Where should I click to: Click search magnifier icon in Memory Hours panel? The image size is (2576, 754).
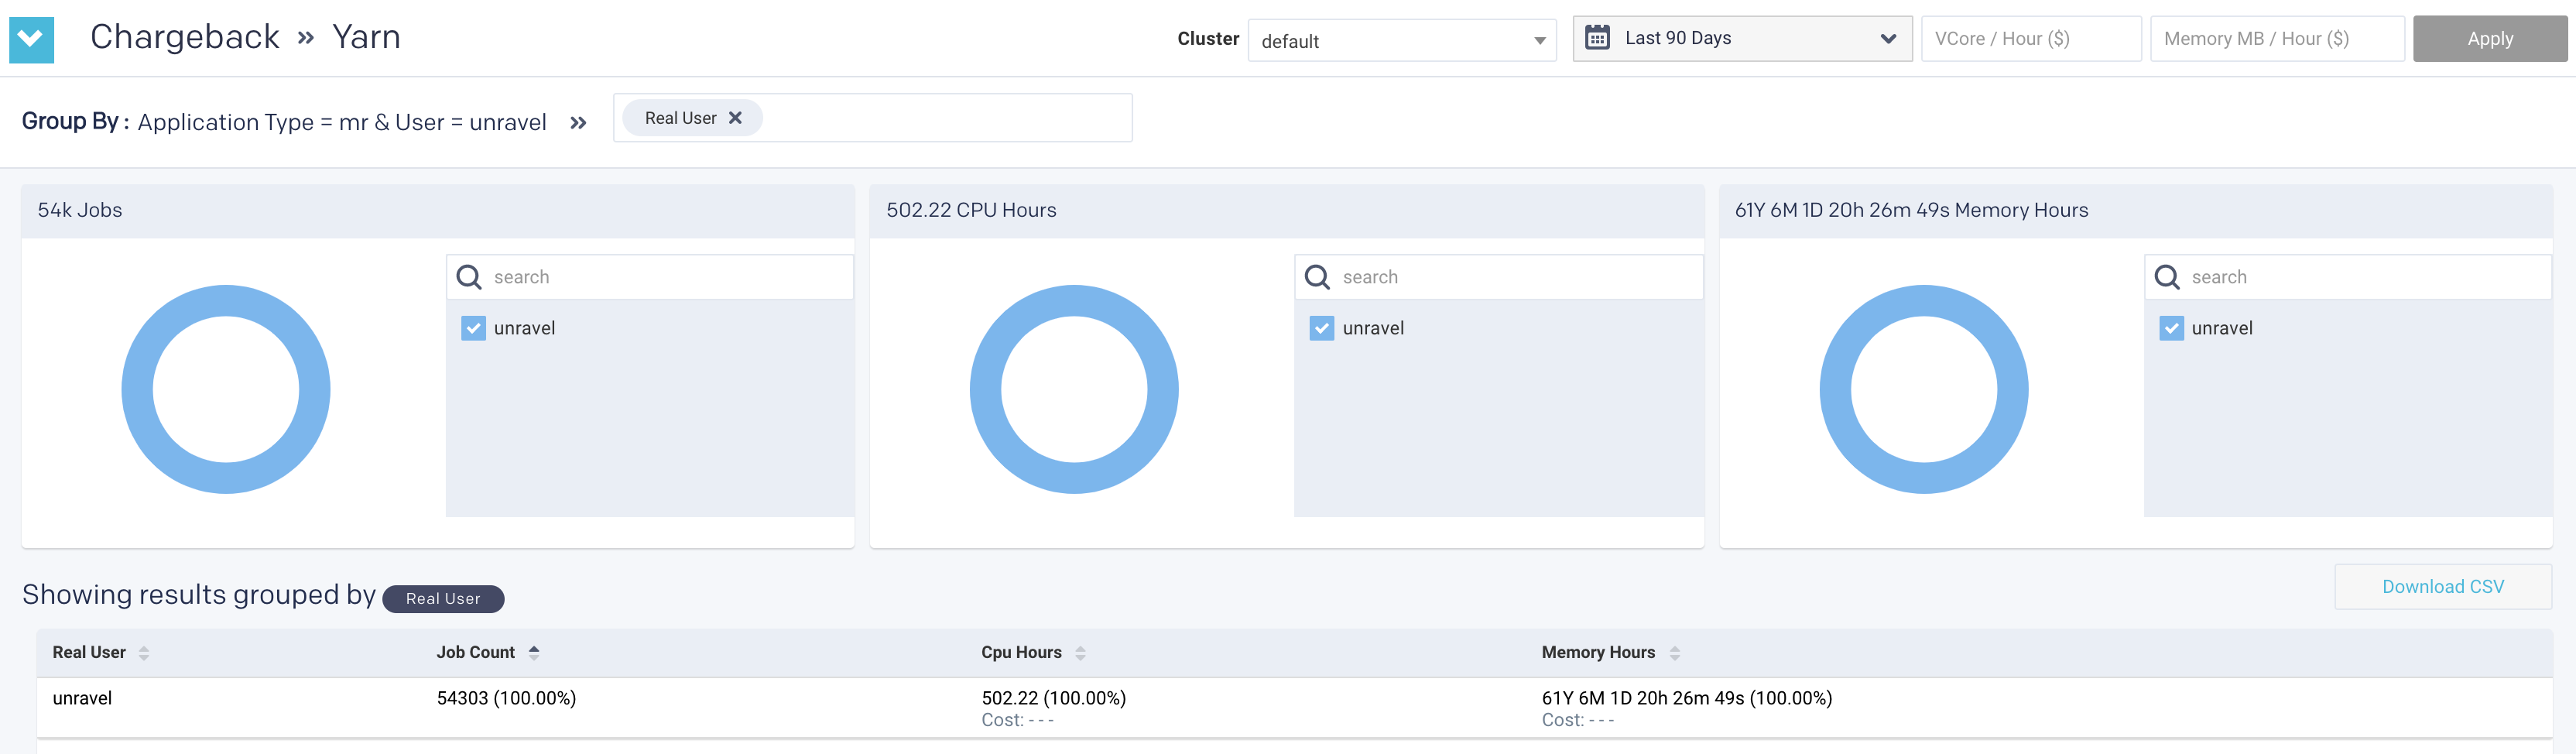tap(2167, 277)
